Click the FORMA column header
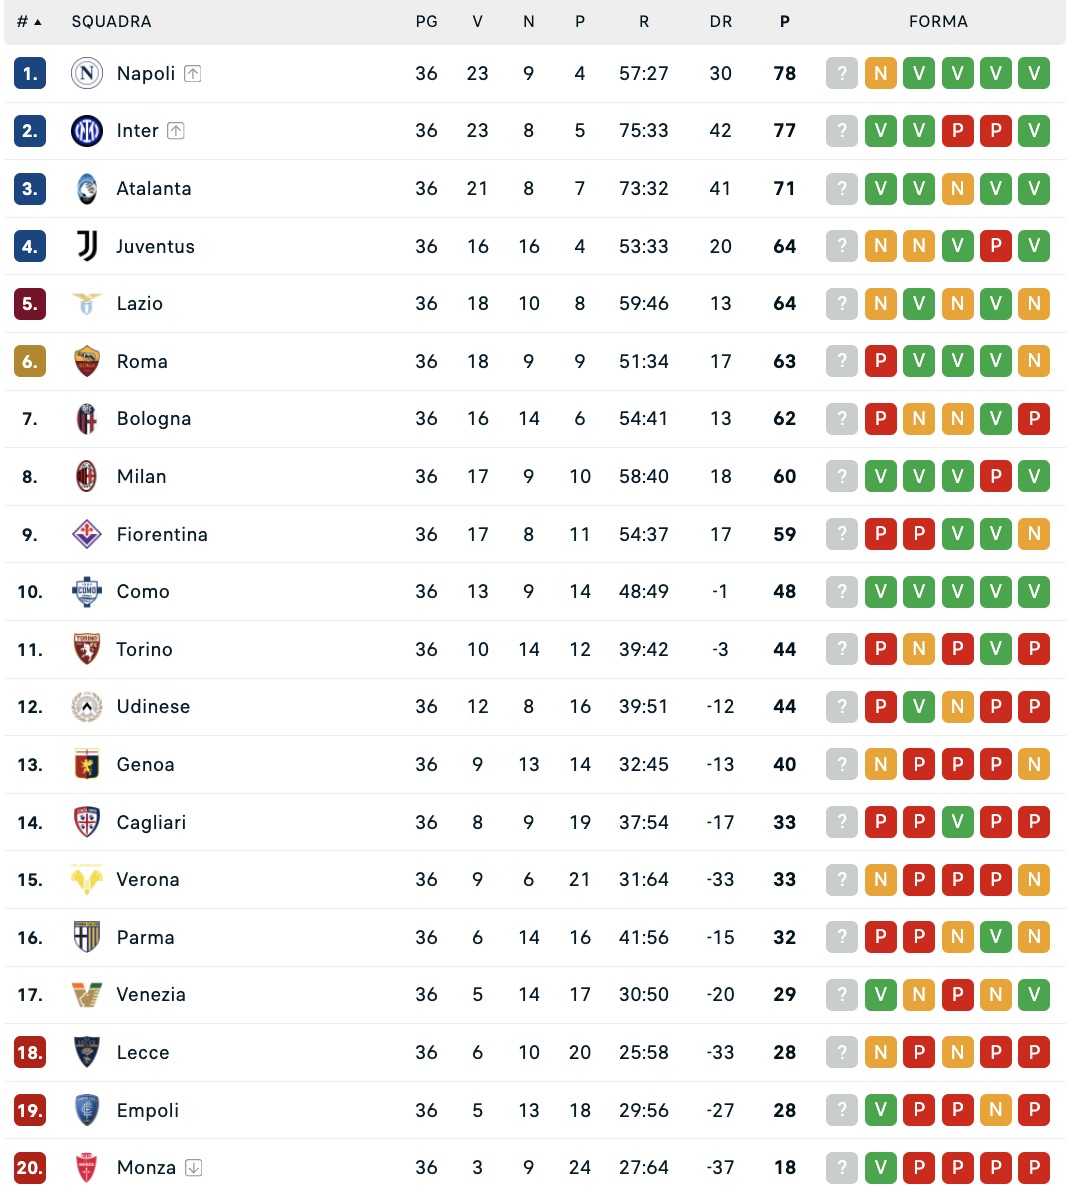 938,21
